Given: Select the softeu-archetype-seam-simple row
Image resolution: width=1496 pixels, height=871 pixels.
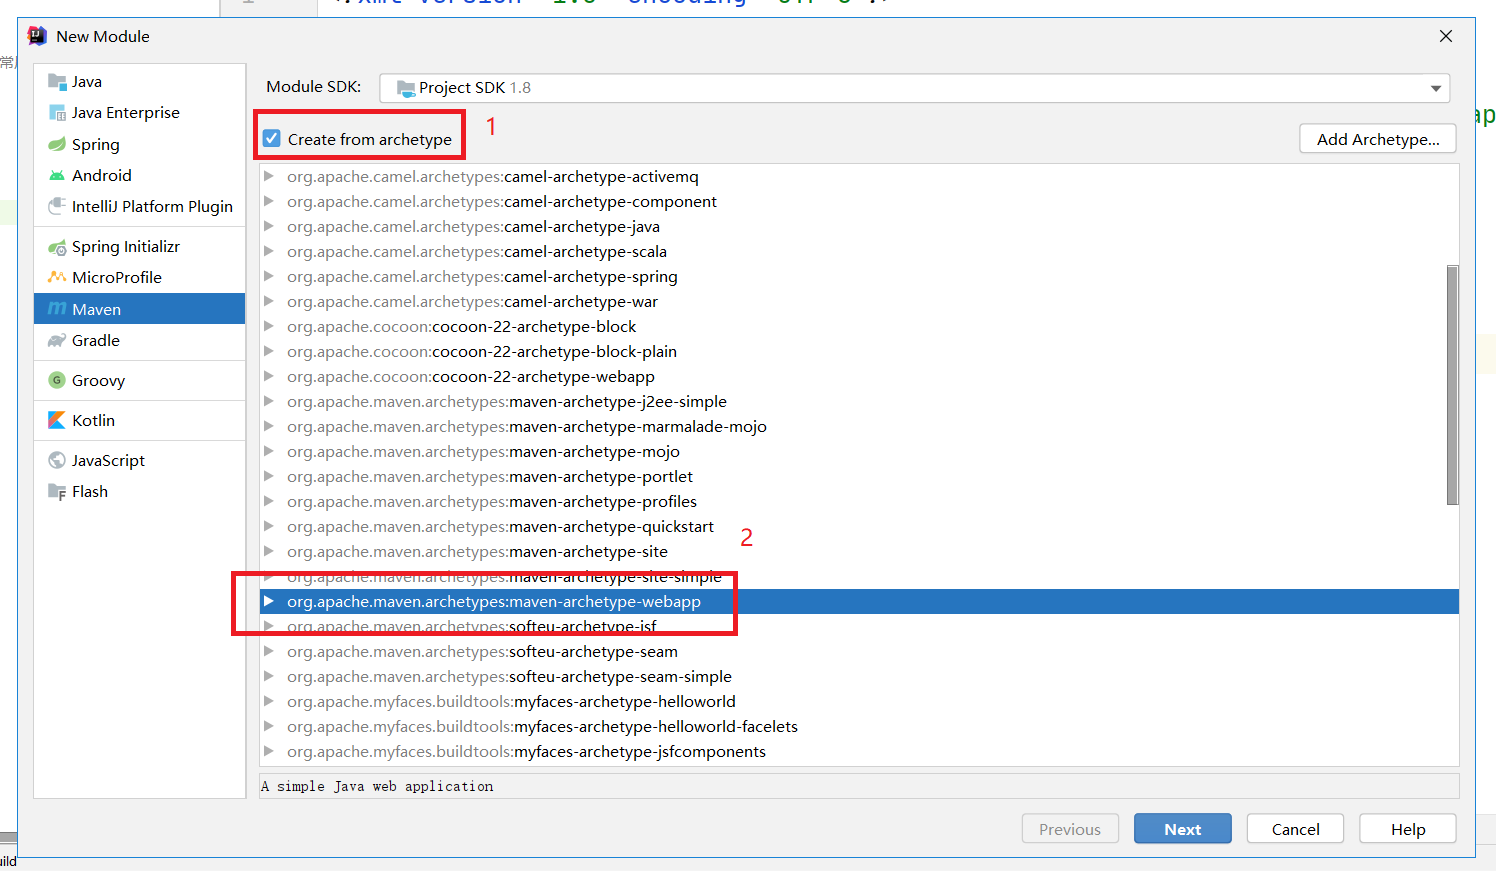Looking at the screenshot, I should click(859, 676).
